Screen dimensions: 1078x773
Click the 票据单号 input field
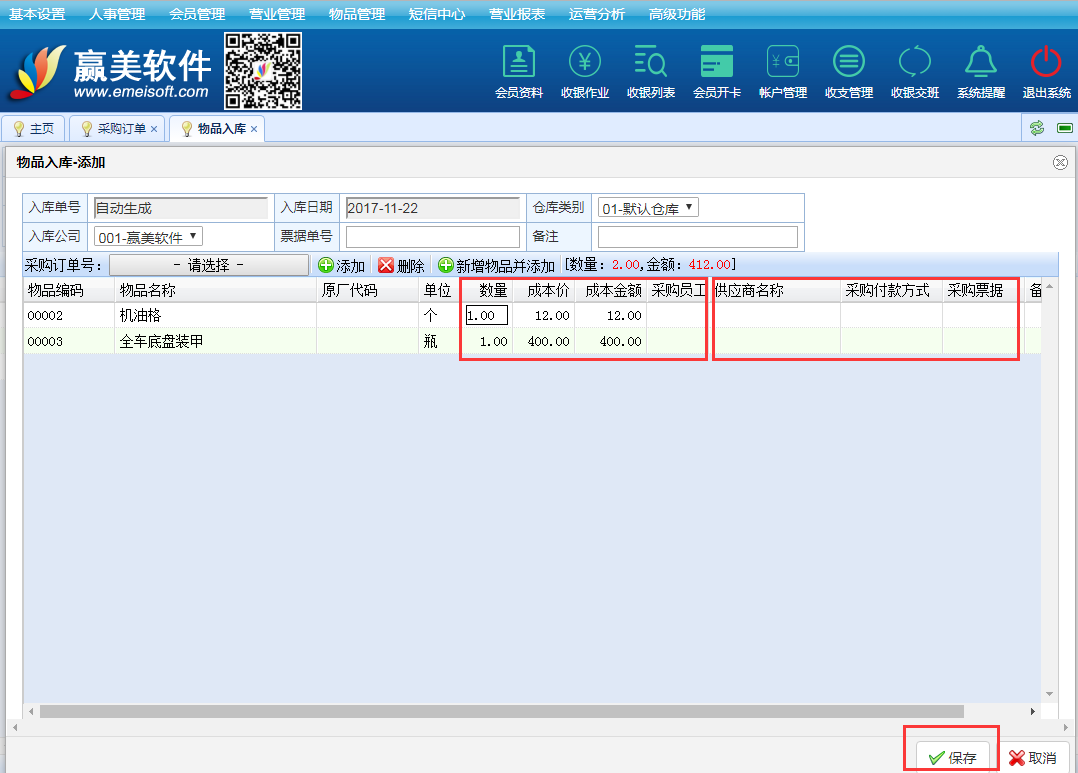tap(433, 237)
